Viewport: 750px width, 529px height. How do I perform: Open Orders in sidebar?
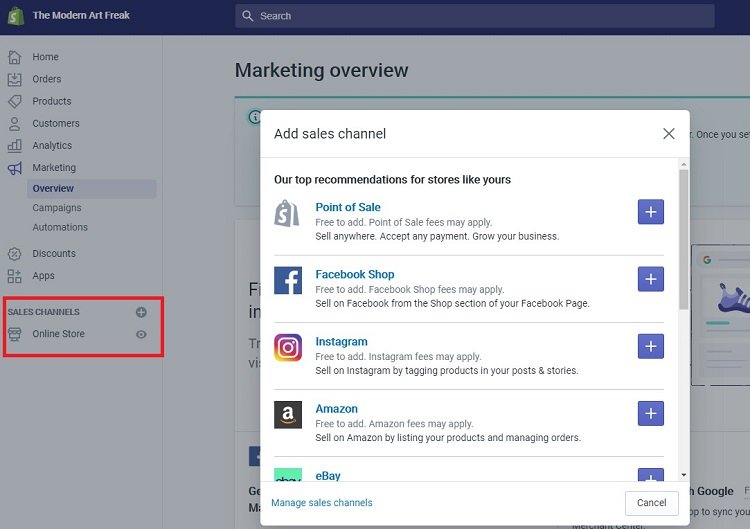(x=46, y=79)
